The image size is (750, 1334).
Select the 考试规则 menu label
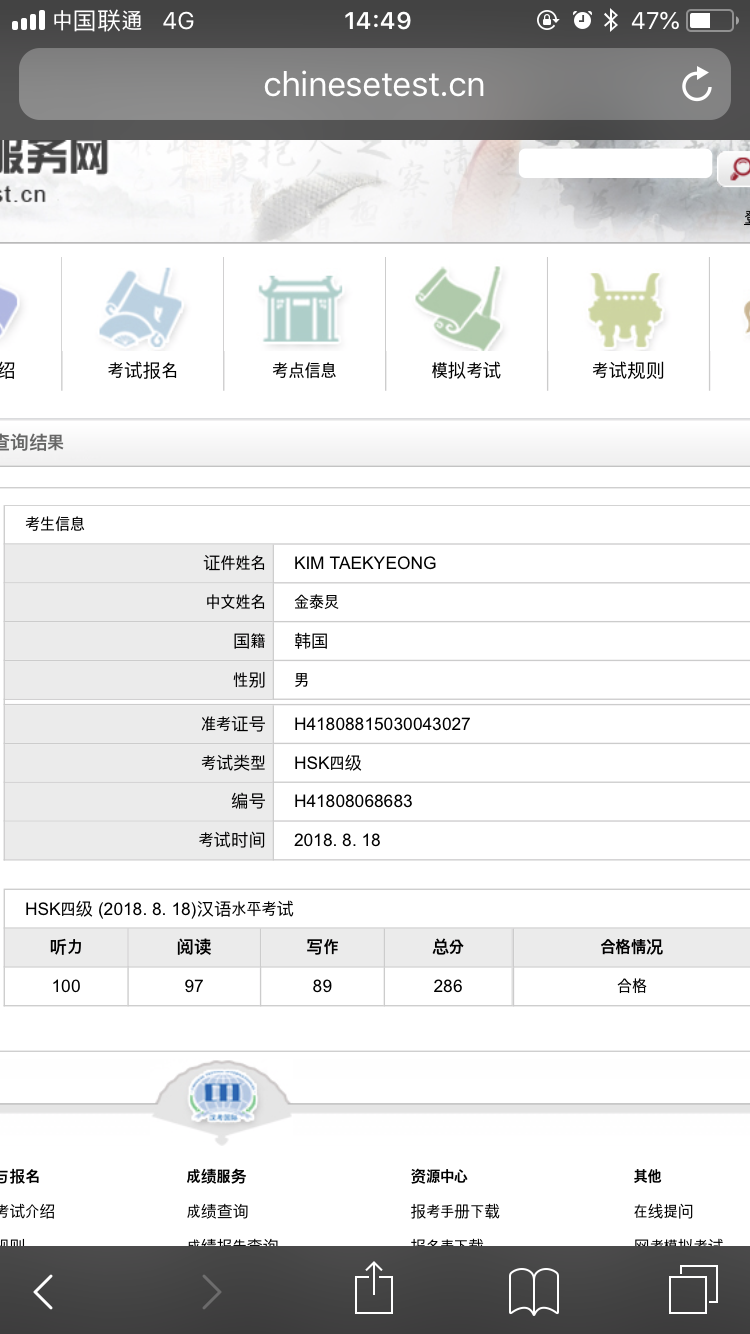click(x=628, y=371)
